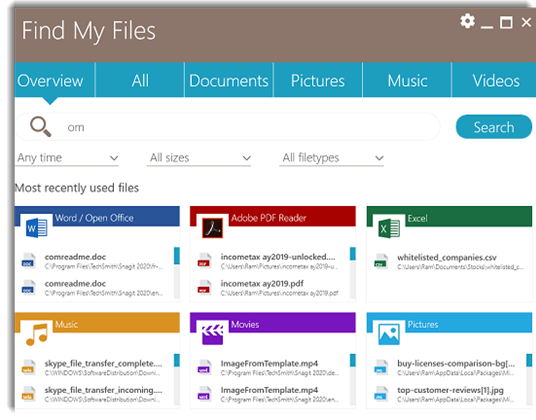Open settings via the gear icon
This screenshot has width=536, height=420.
(x=467, y=21)
